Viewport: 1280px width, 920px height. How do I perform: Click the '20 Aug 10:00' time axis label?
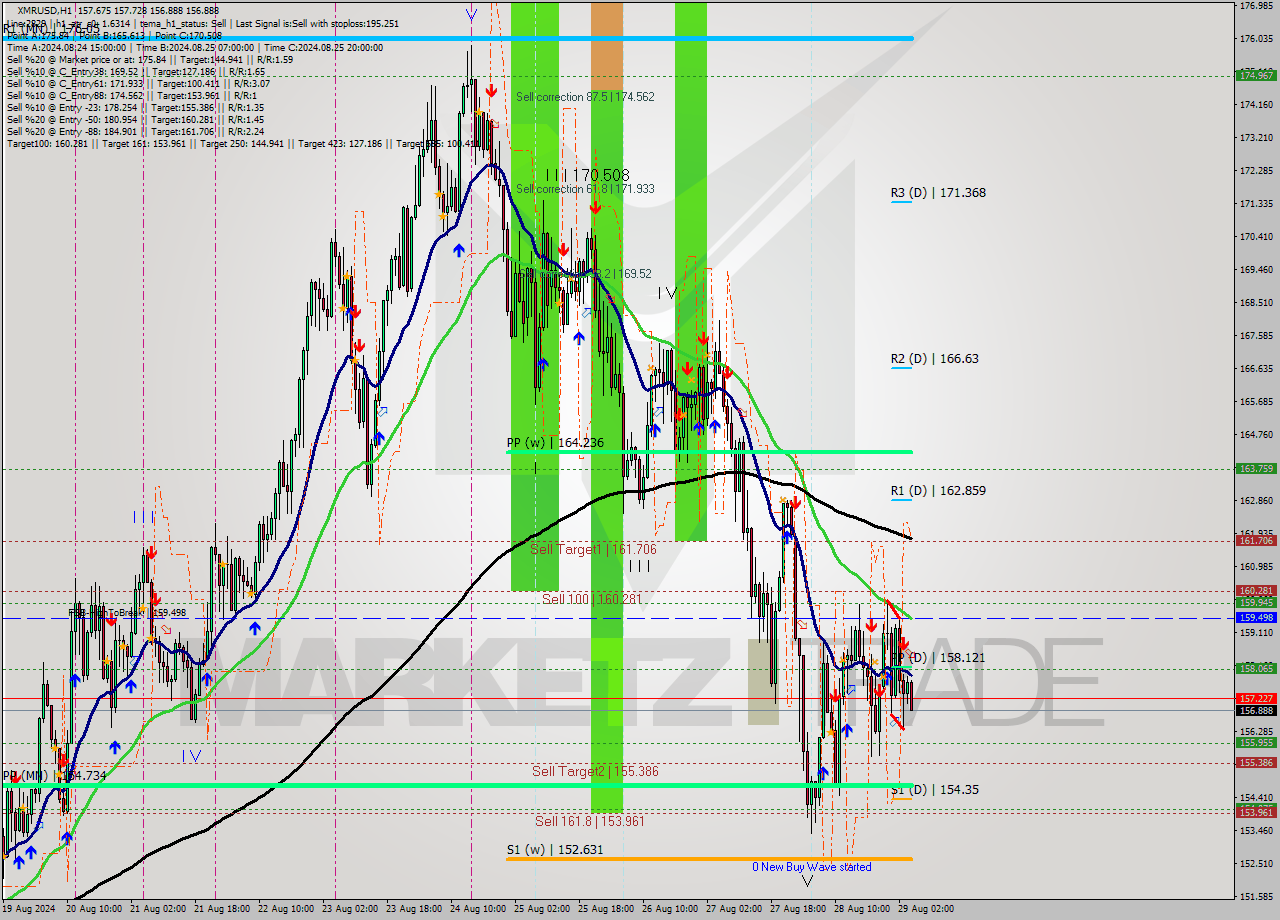pyautogui.click(x=94, y=909)
